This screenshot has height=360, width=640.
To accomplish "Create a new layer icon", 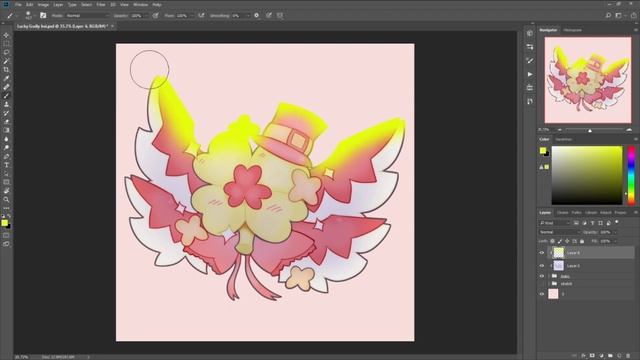I will point(619,356).
